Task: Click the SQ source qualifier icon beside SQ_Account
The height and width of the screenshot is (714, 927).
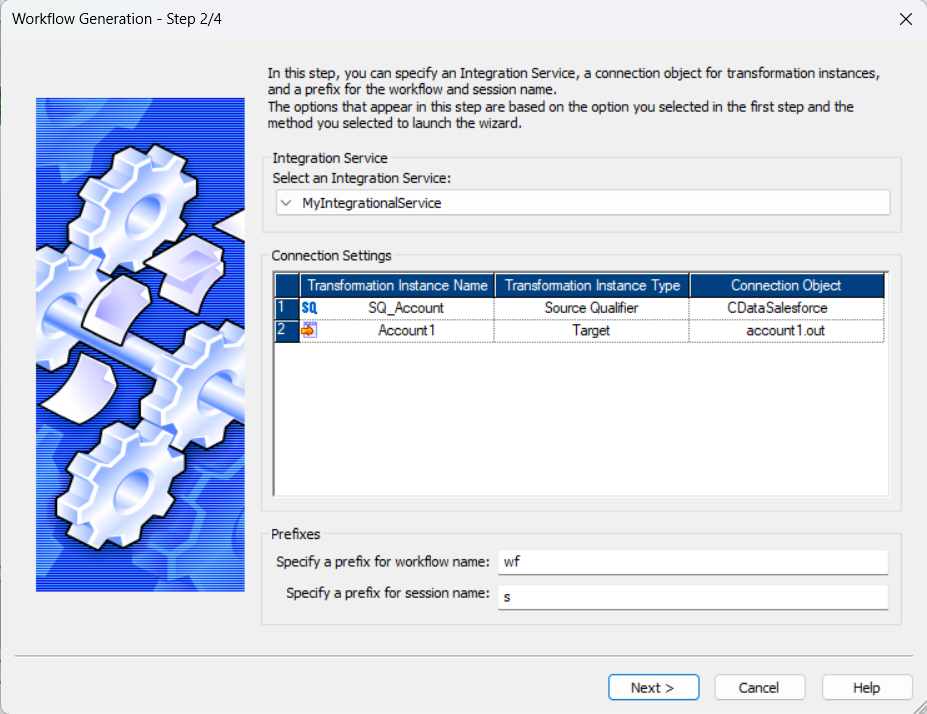Action: (308, 307)
